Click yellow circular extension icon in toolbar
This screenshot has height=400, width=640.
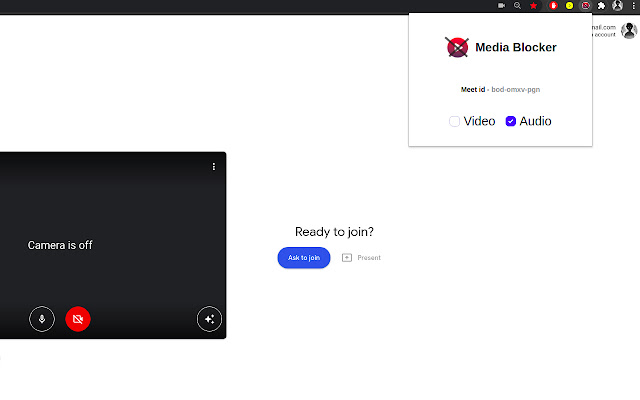click(569, 6)
